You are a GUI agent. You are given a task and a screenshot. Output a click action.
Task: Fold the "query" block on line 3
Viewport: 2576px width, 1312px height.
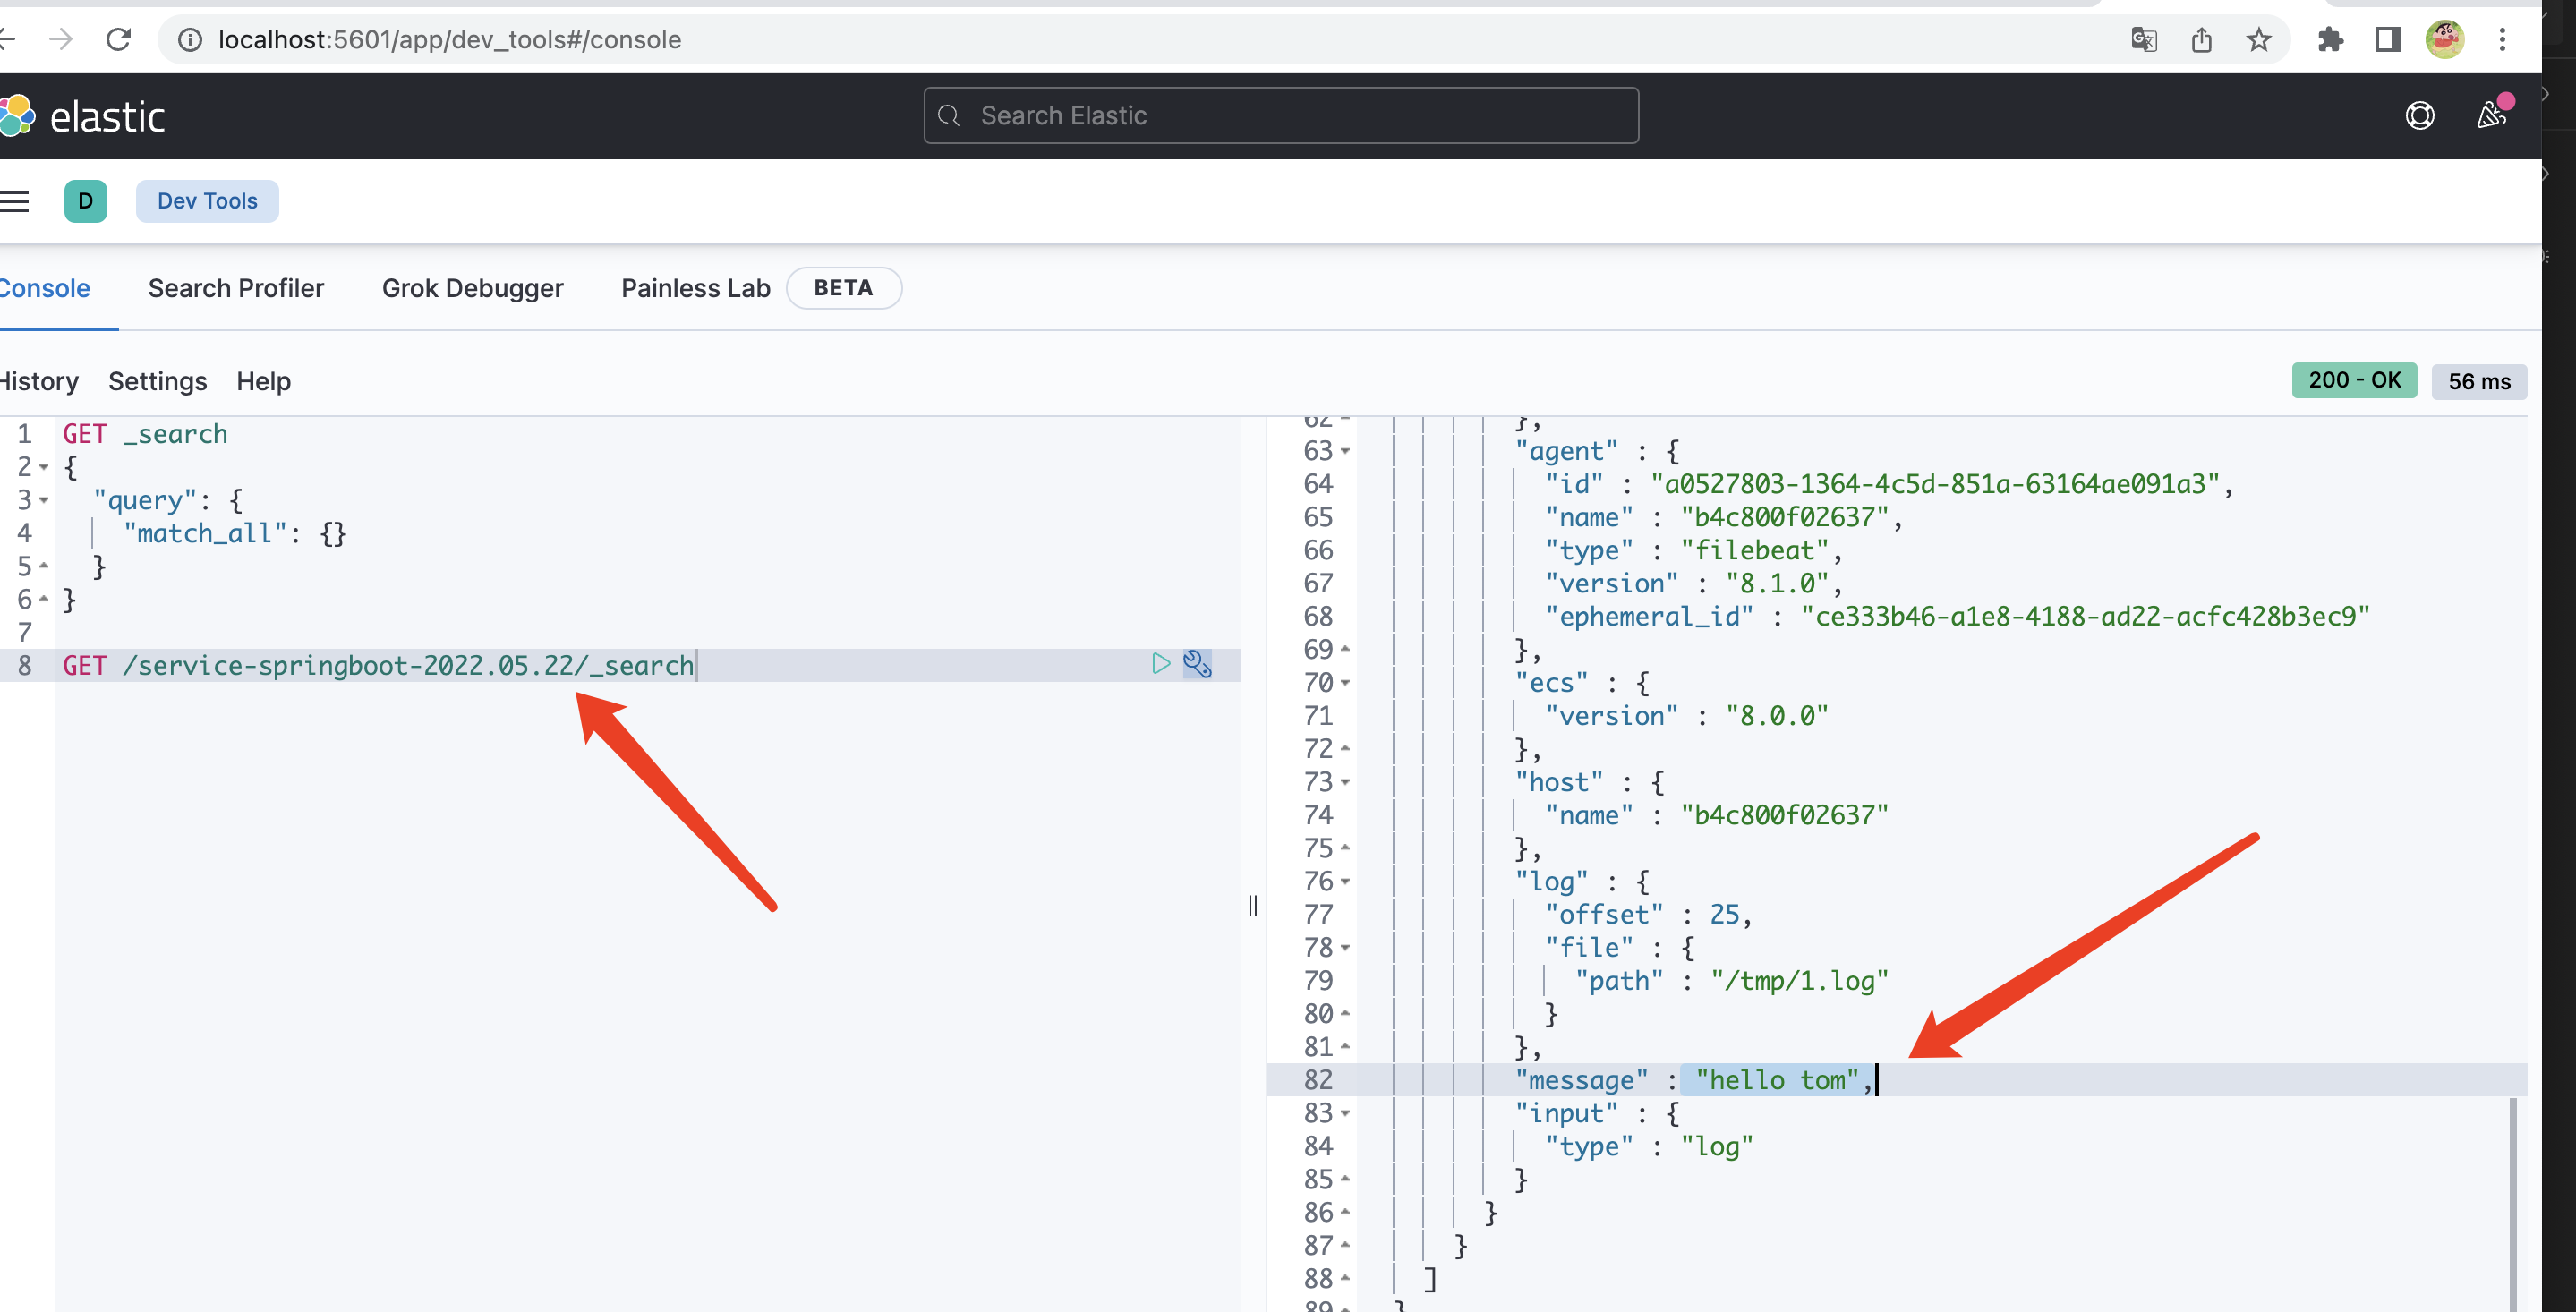pyautogui.click(x=44, y=500)
